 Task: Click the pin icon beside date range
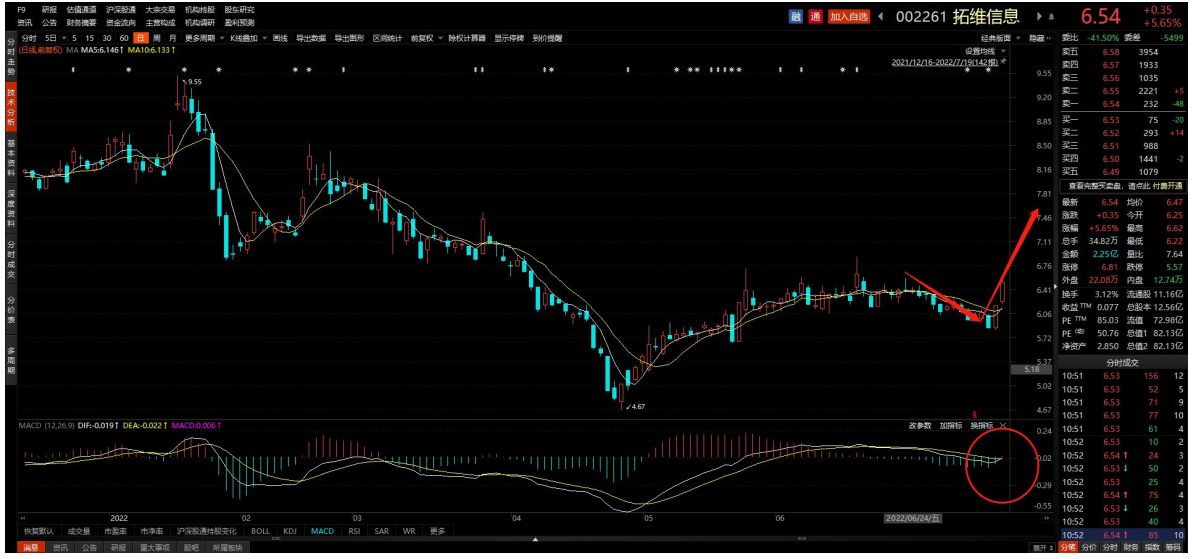pos(1003,62)
